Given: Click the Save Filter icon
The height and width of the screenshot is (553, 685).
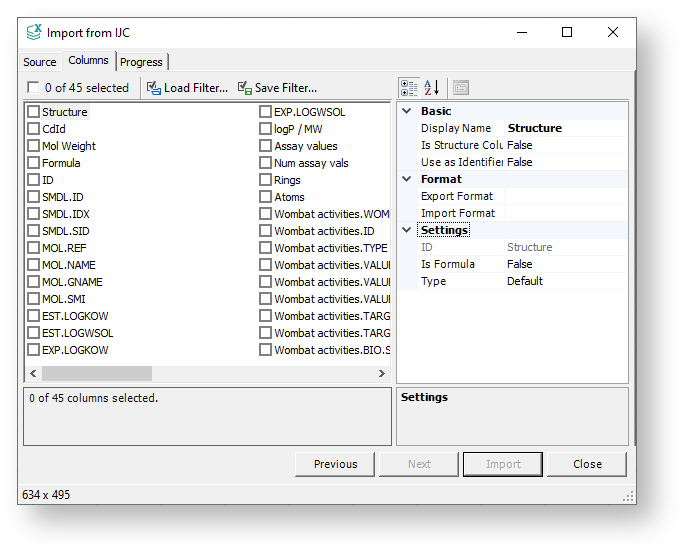Looking at the screenshot, I should 245,88.
